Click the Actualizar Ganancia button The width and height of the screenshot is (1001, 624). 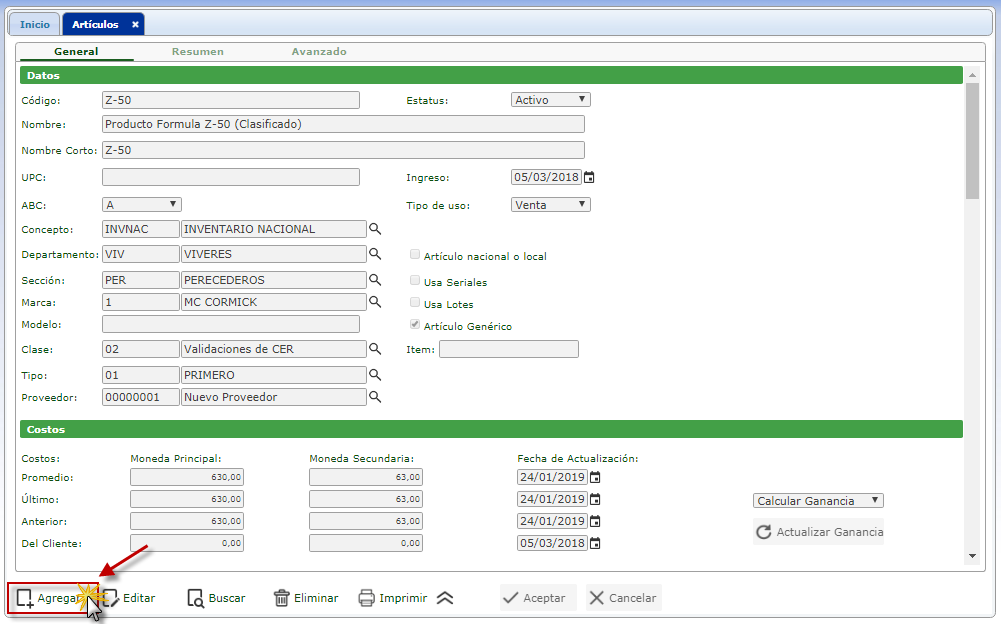[x=819, y=532]
